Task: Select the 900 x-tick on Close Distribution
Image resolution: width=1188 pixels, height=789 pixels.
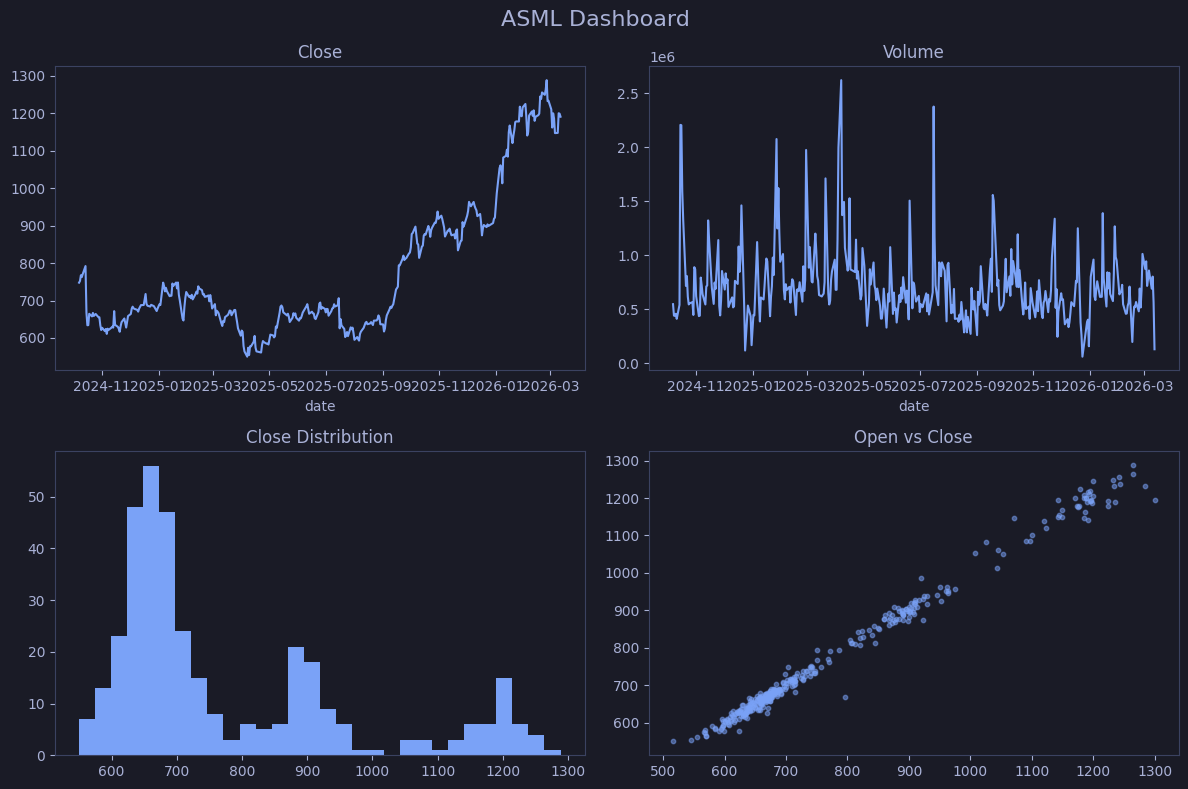Action: pyautogui.click(x=308, y=772)
